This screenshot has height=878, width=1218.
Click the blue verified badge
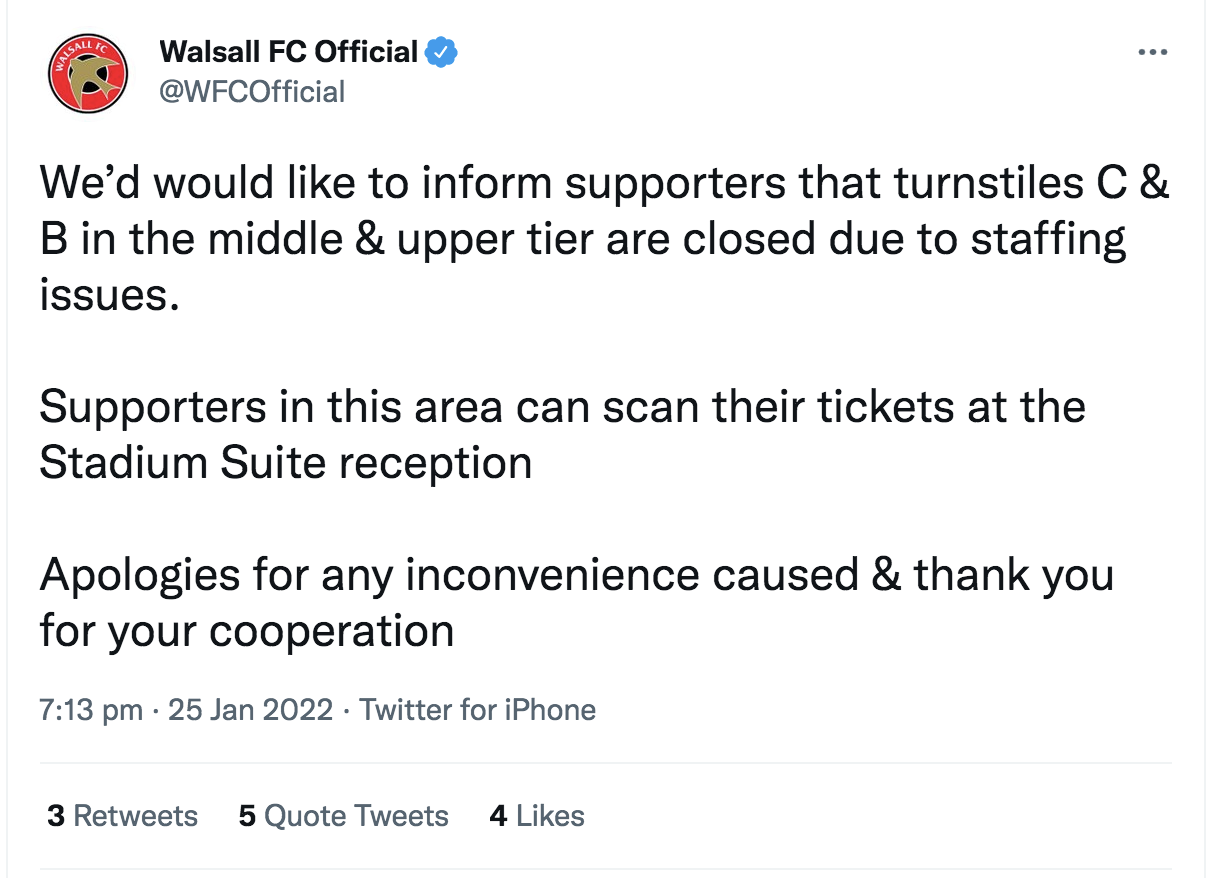[x=442, y=51]
